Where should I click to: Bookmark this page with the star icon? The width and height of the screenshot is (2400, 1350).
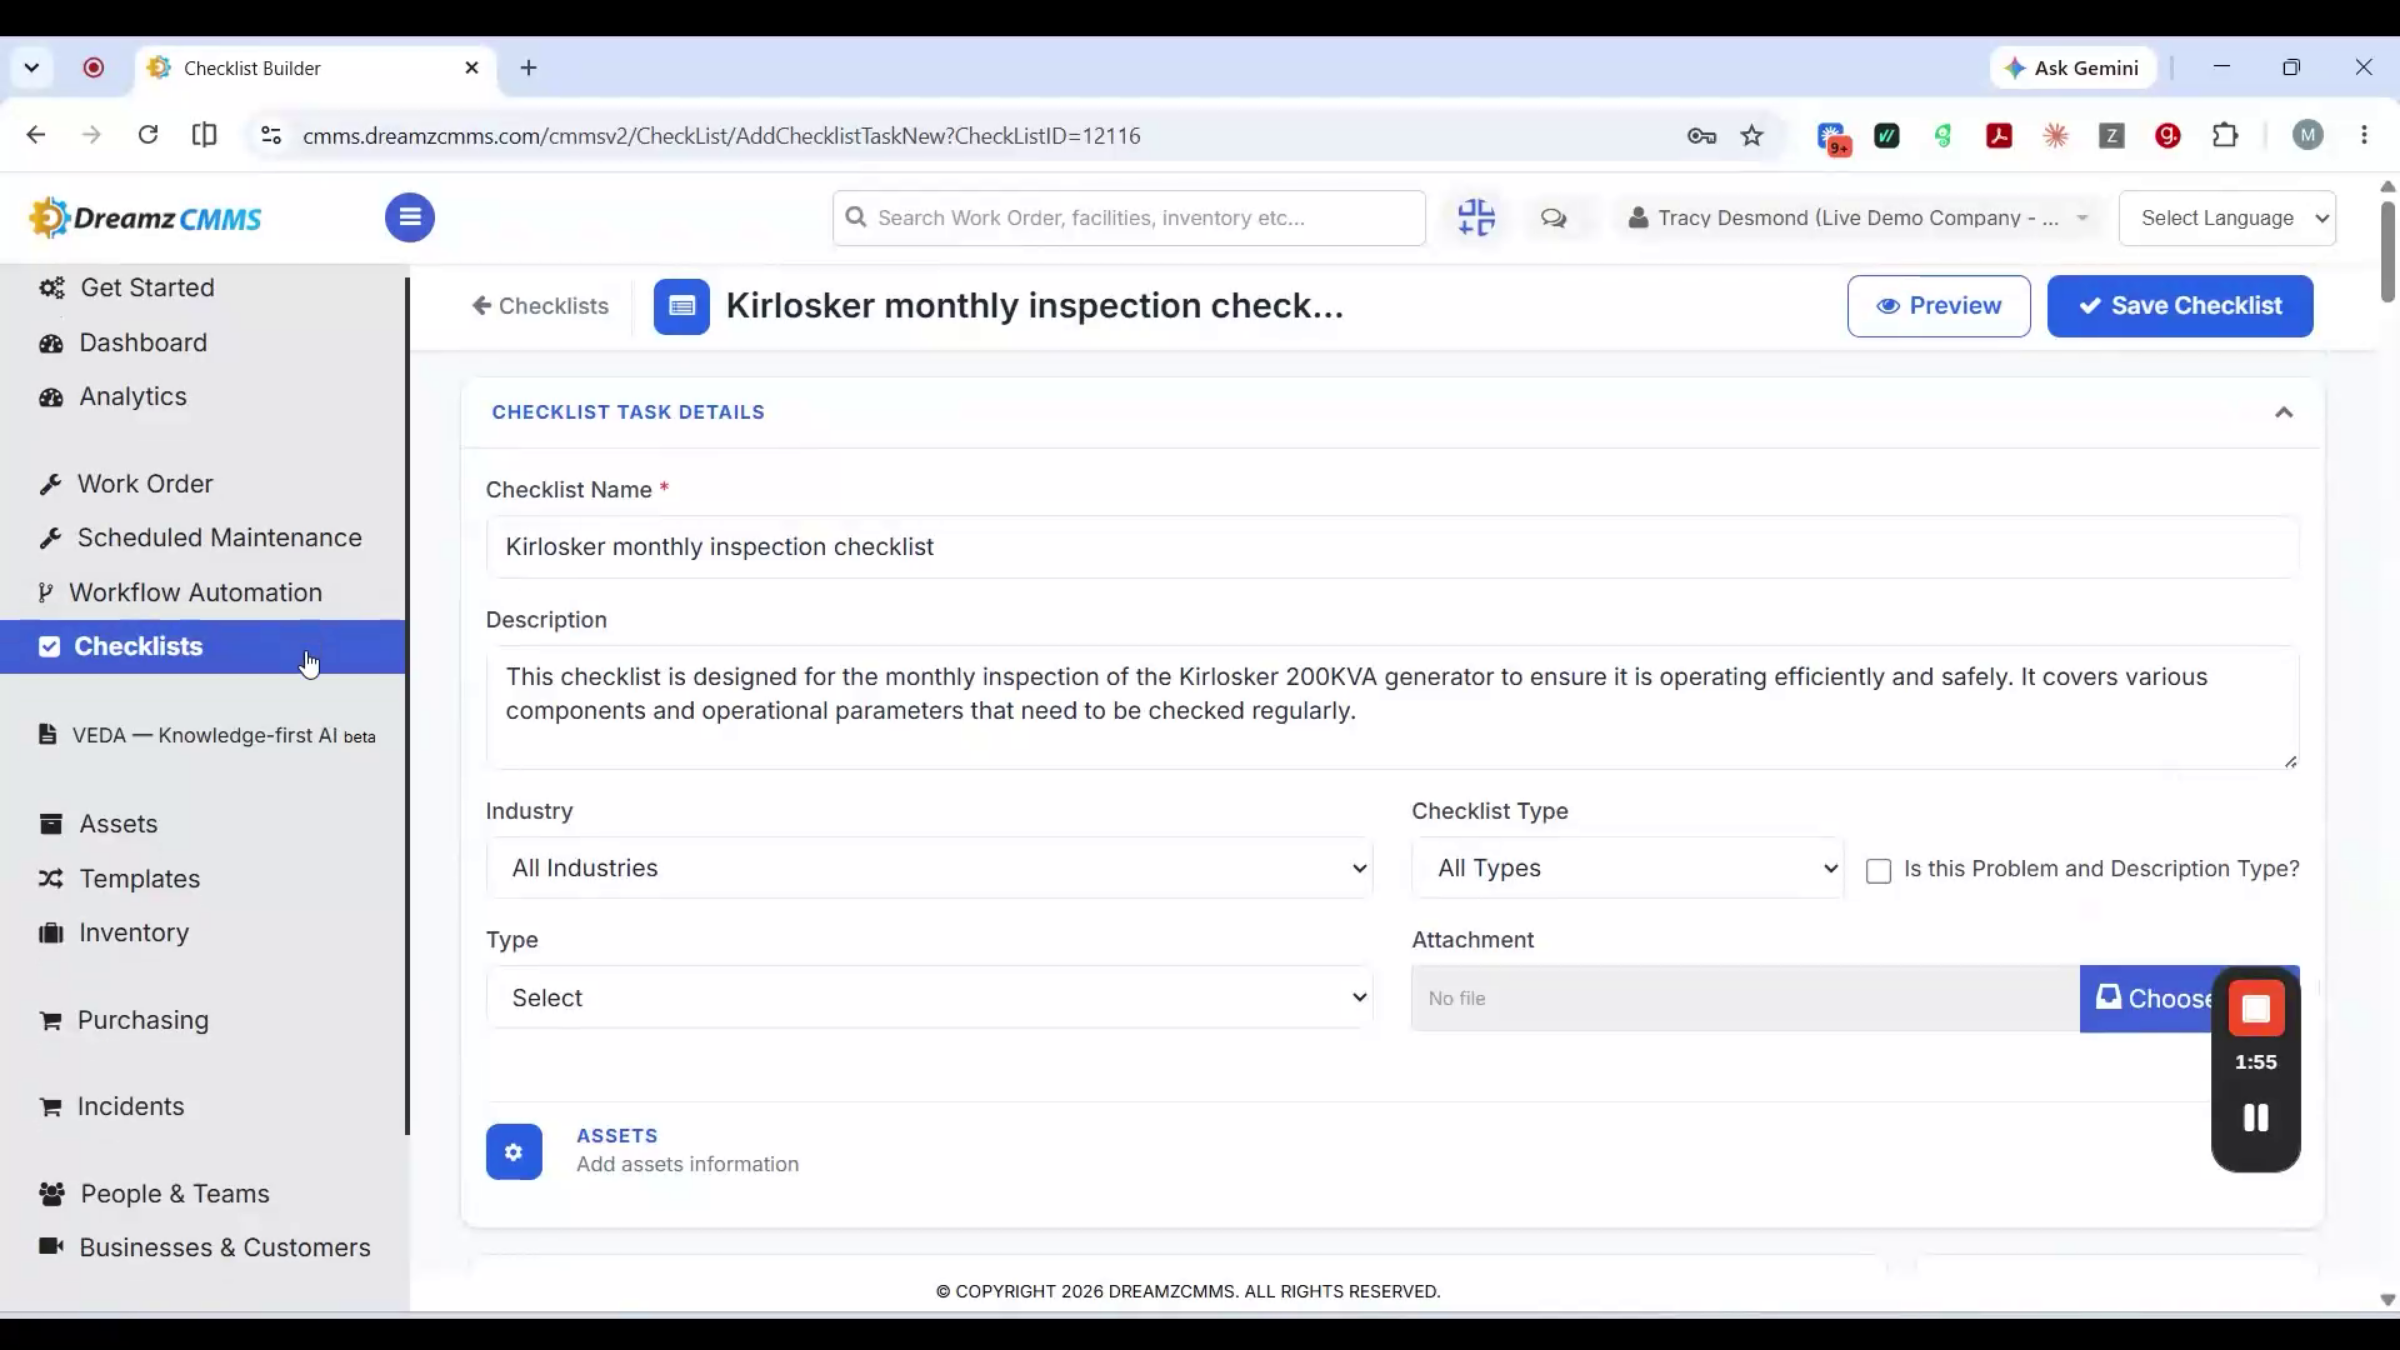(1752, 135)
